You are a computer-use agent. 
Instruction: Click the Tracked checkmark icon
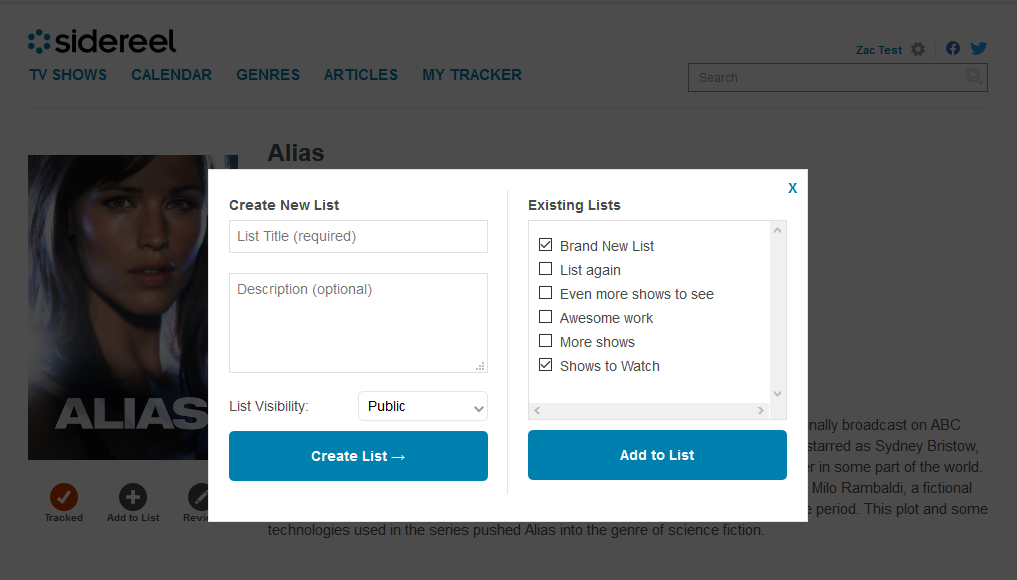64,496
